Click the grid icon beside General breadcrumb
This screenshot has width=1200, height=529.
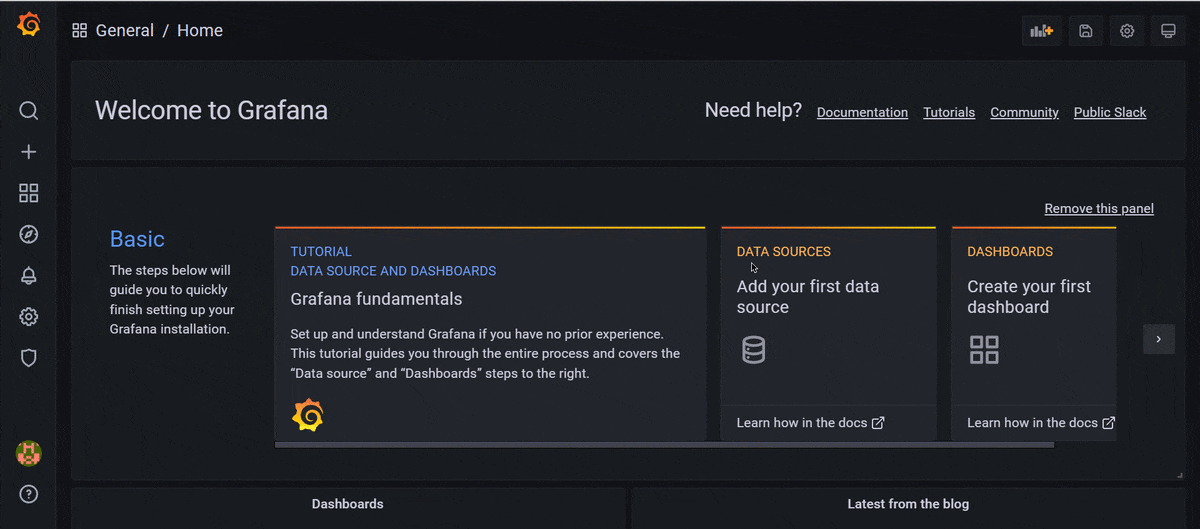pyautogui.click(x=80, y=31)
